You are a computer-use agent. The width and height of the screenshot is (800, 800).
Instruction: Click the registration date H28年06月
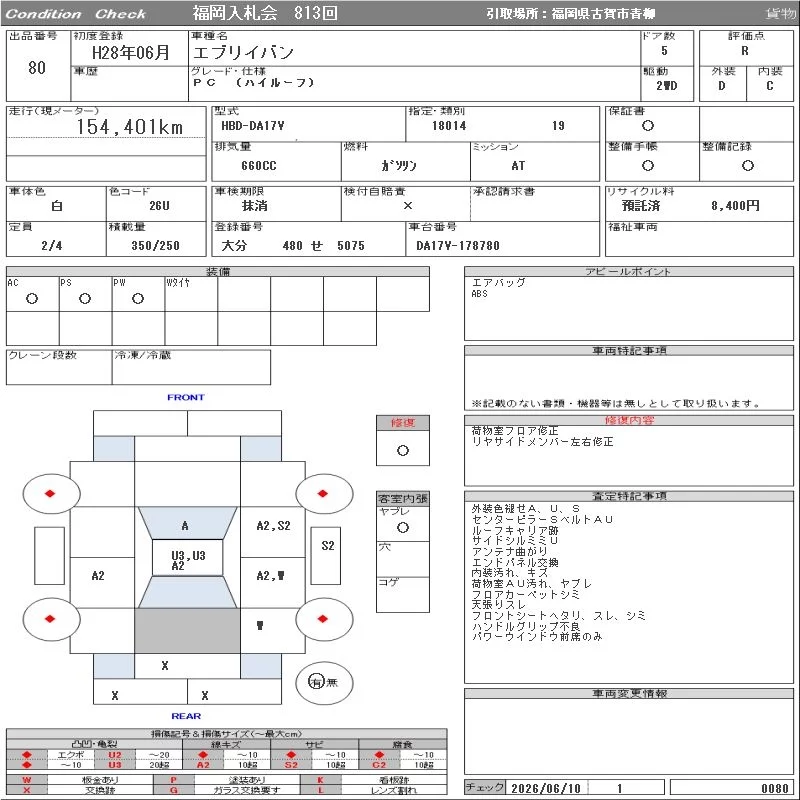131,53
